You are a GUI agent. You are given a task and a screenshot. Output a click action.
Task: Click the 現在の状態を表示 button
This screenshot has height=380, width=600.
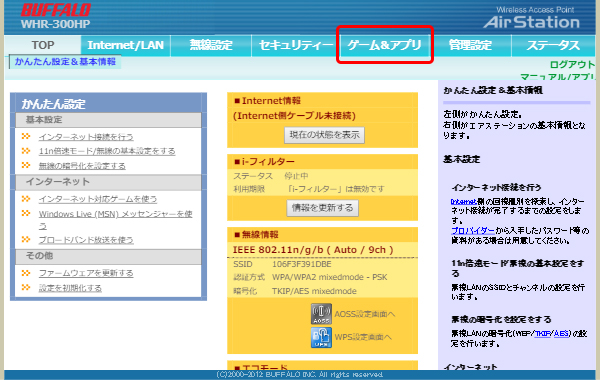[324, 135]
